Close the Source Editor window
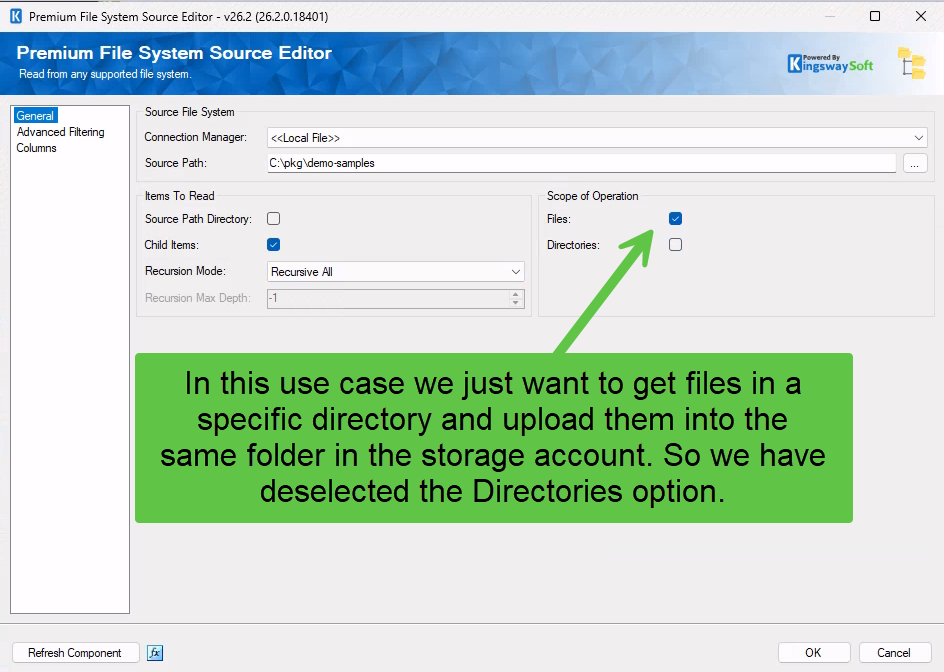Image resolution: width=944 pixels, height=672 pixels. point(921,16)
